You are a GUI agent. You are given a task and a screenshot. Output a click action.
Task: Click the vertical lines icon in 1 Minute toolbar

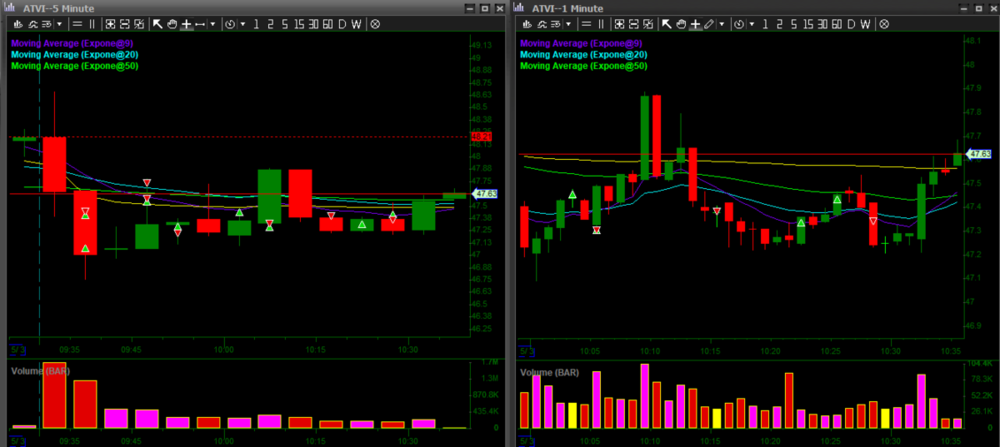click(602, 23)
